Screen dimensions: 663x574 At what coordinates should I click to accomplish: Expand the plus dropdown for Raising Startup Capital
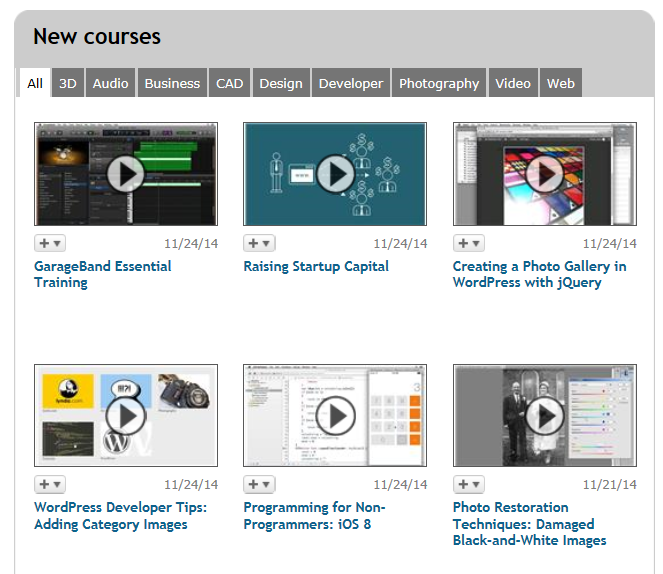259,243
